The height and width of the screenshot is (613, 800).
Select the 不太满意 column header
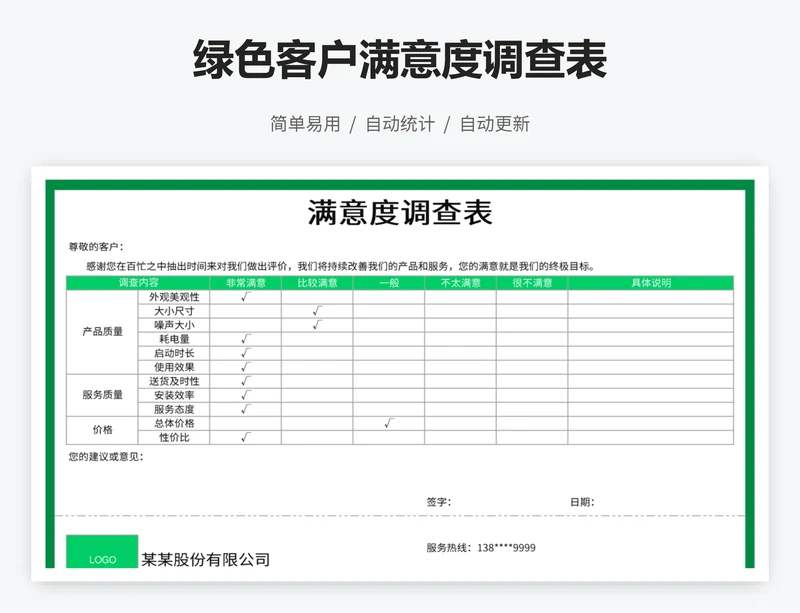tap(460, 283)
